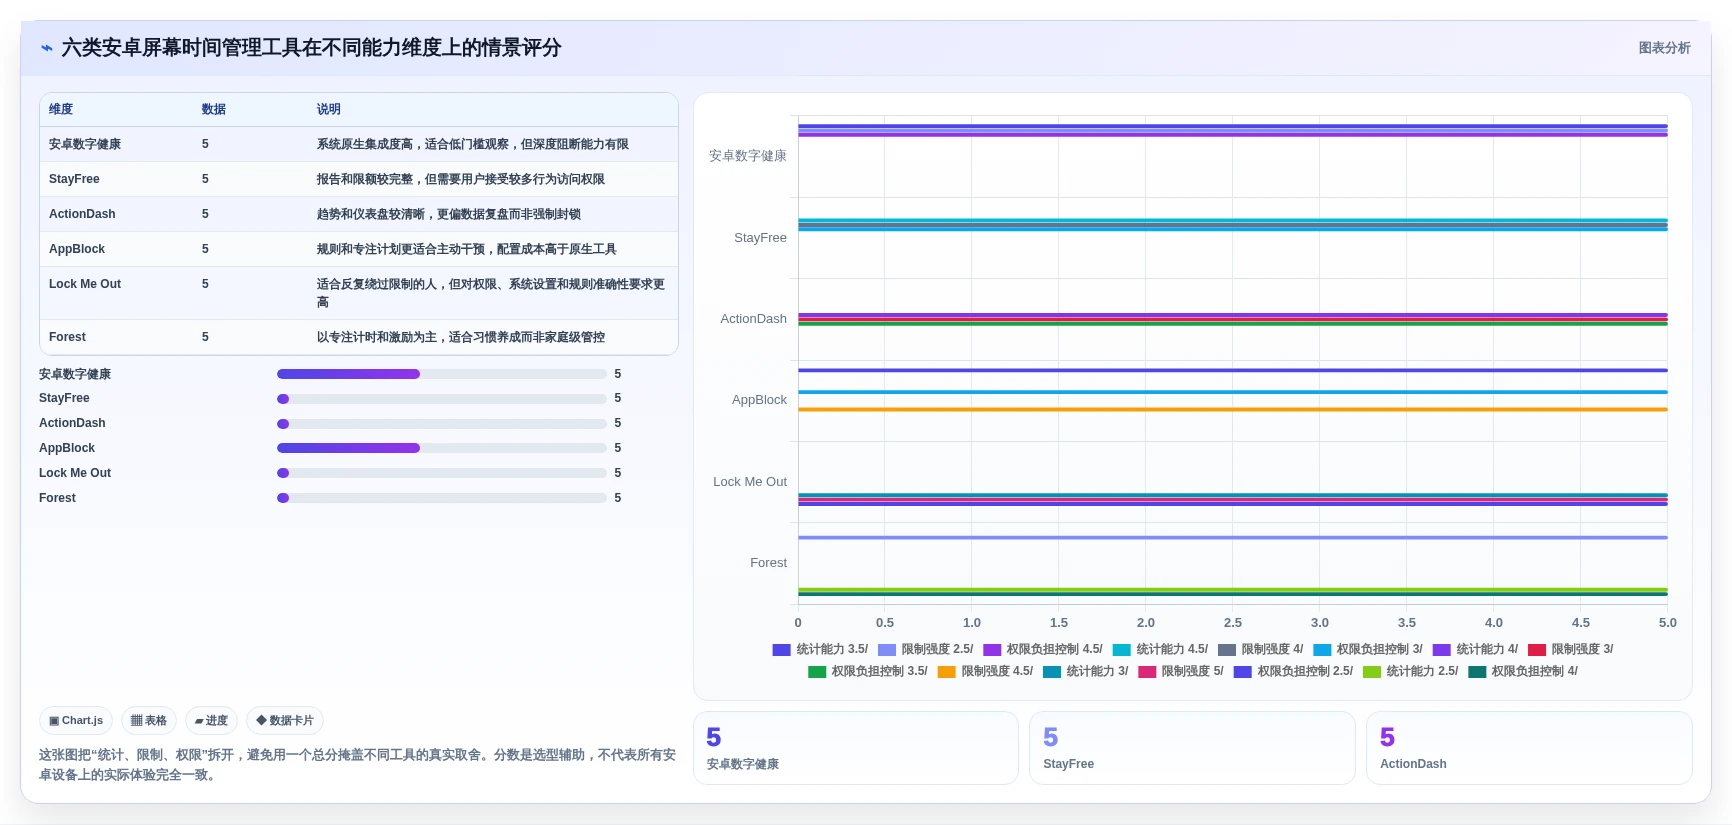Viewport: 1732px width, 825px height.
Task: Click the 图表分析 label in the header
Action: (x=1664, y=48)
